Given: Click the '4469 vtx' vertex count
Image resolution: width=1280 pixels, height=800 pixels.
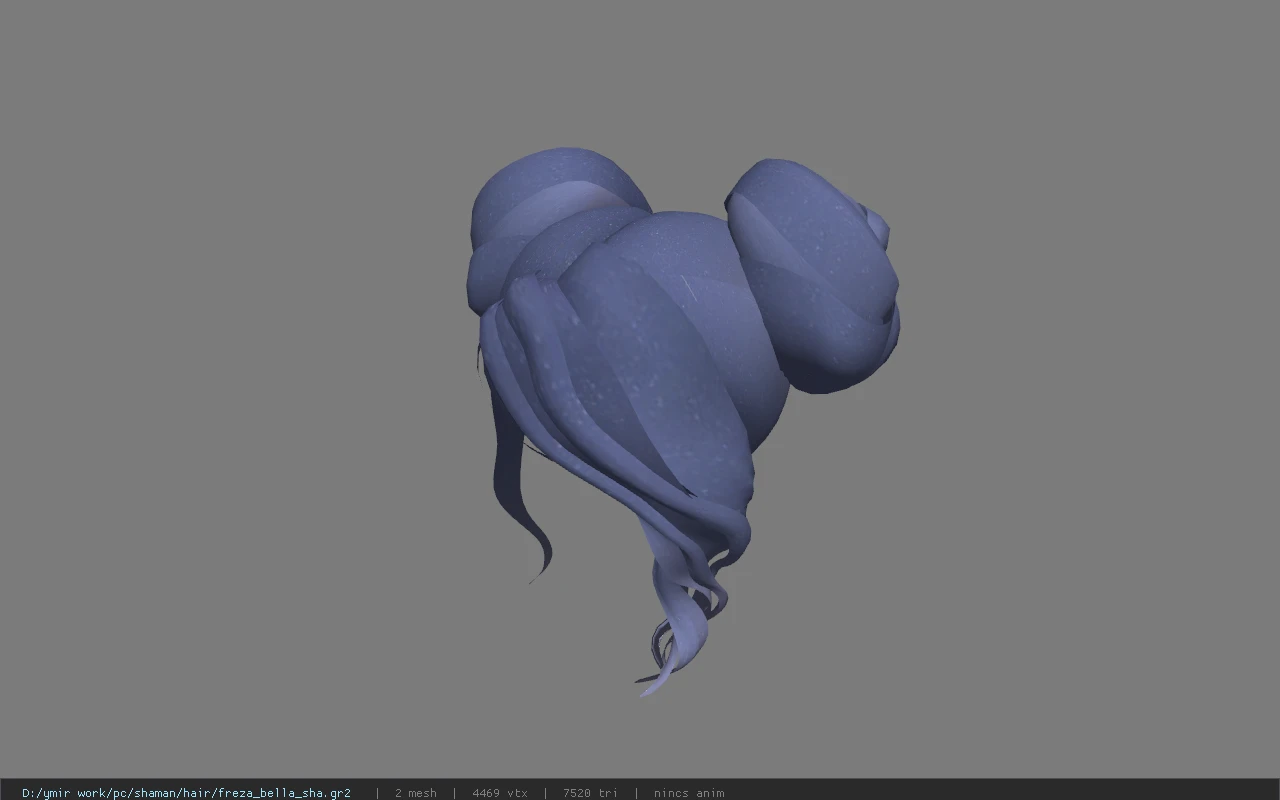Looking at the screenshot, I should (500, 793).
